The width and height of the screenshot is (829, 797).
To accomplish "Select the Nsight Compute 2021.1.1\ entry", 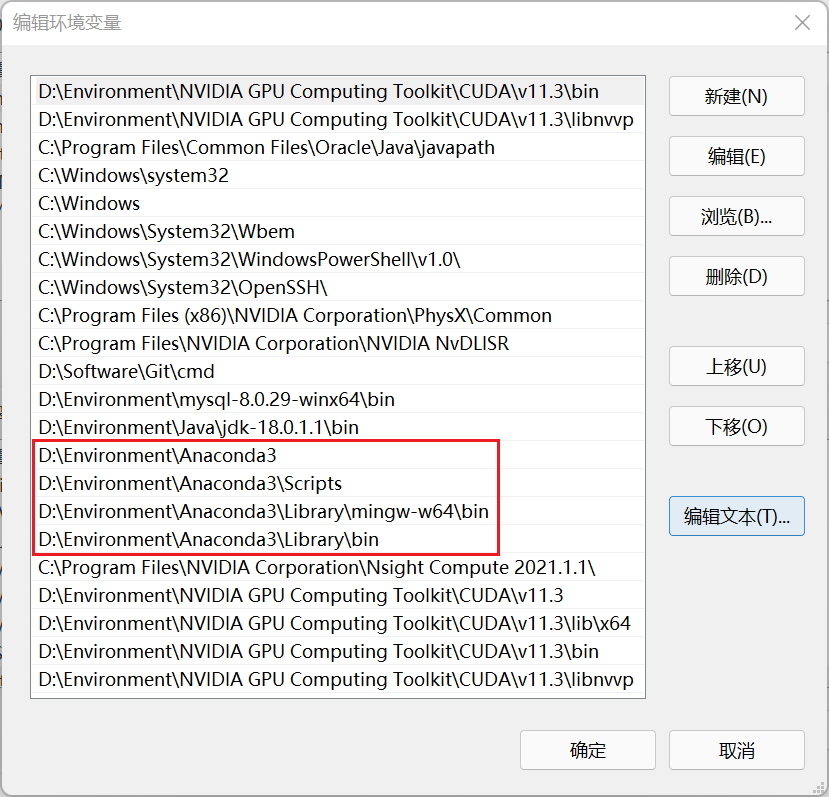I will (338, 567).
